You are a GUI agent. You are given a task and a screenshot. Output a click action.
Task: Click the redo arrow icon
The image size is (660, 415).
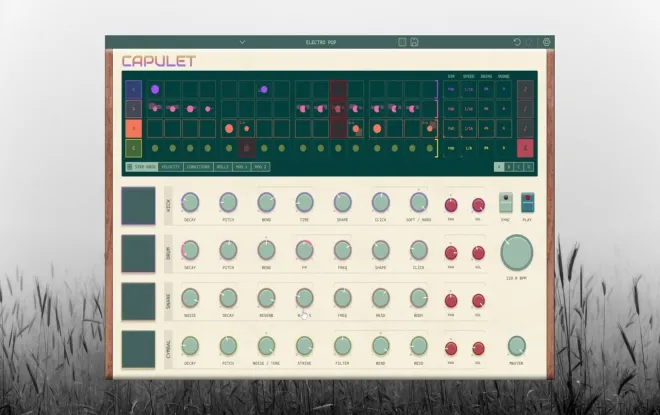529,42
